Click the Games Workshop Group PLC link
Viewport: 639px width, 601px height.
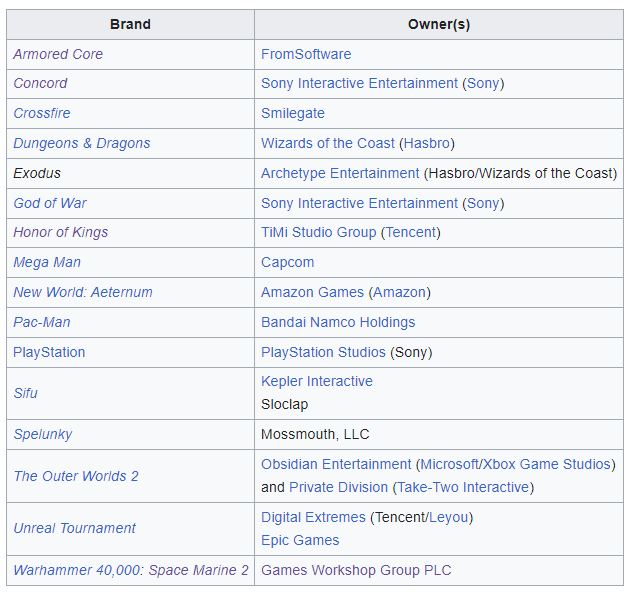click(x=356, y=570)
